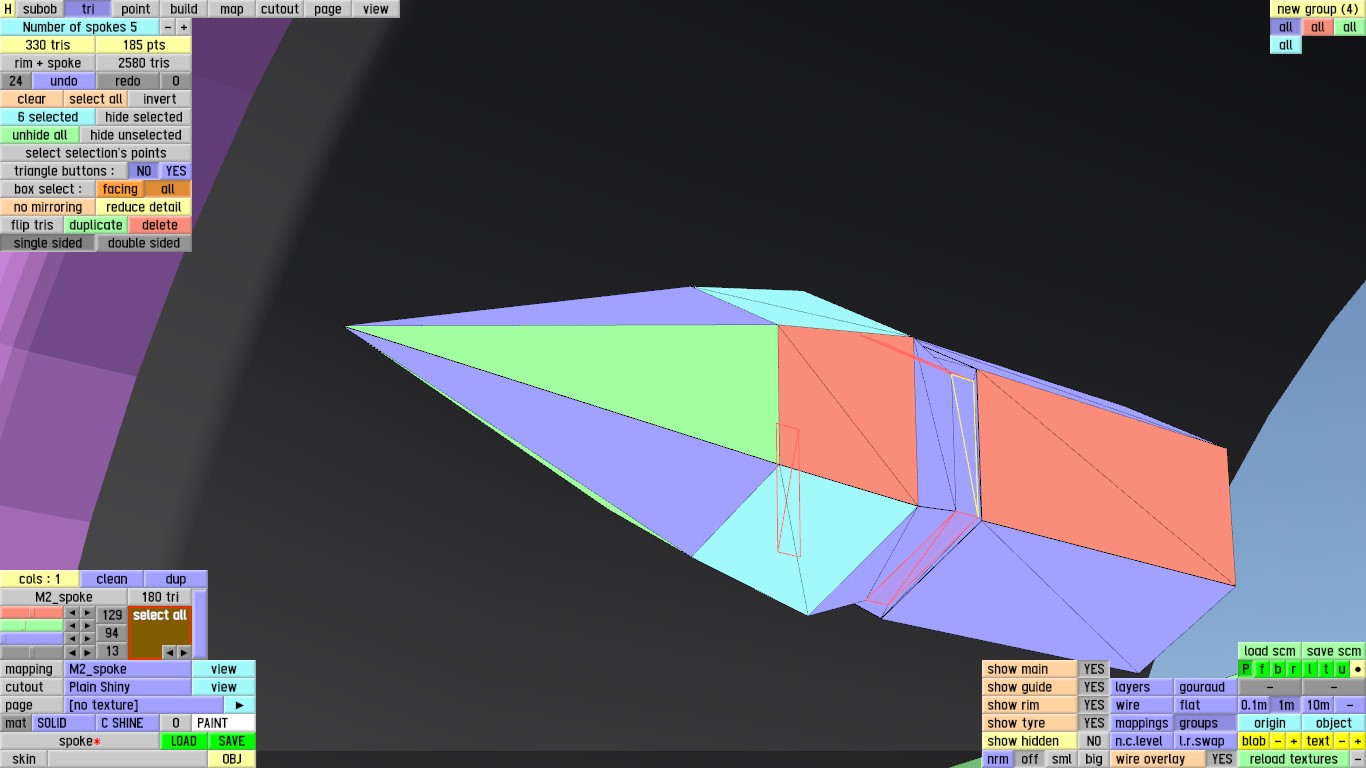Click the yellow dot button after u
Viewport: 1366px width, 768px height.
tap(1358, 669)
